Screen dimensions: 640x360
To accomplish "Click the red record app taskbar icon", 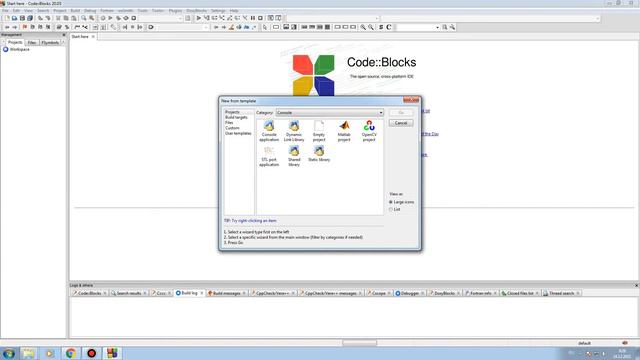I will pos(91,353).
